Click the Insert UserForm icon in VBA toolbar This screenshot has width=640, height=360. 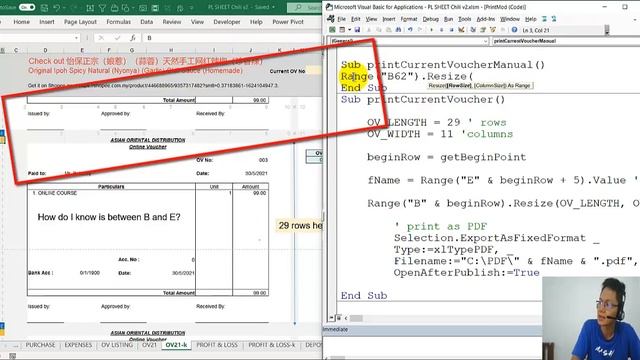(x=342, y=30)
